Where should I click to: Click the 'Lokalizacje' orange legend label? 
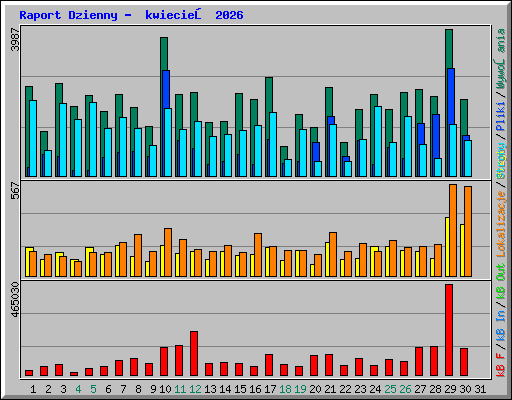click(x=501, y=224)
